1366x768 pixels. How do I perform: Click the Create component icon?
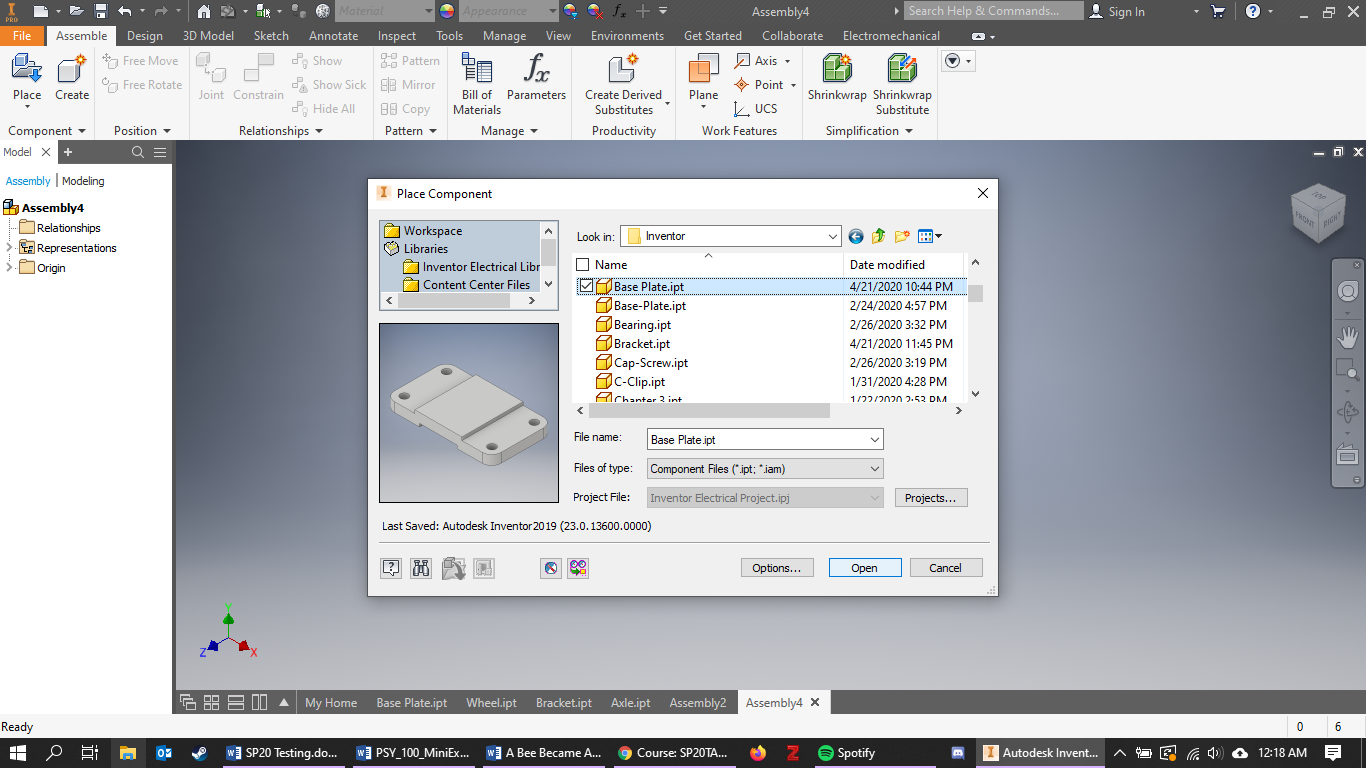71,70
